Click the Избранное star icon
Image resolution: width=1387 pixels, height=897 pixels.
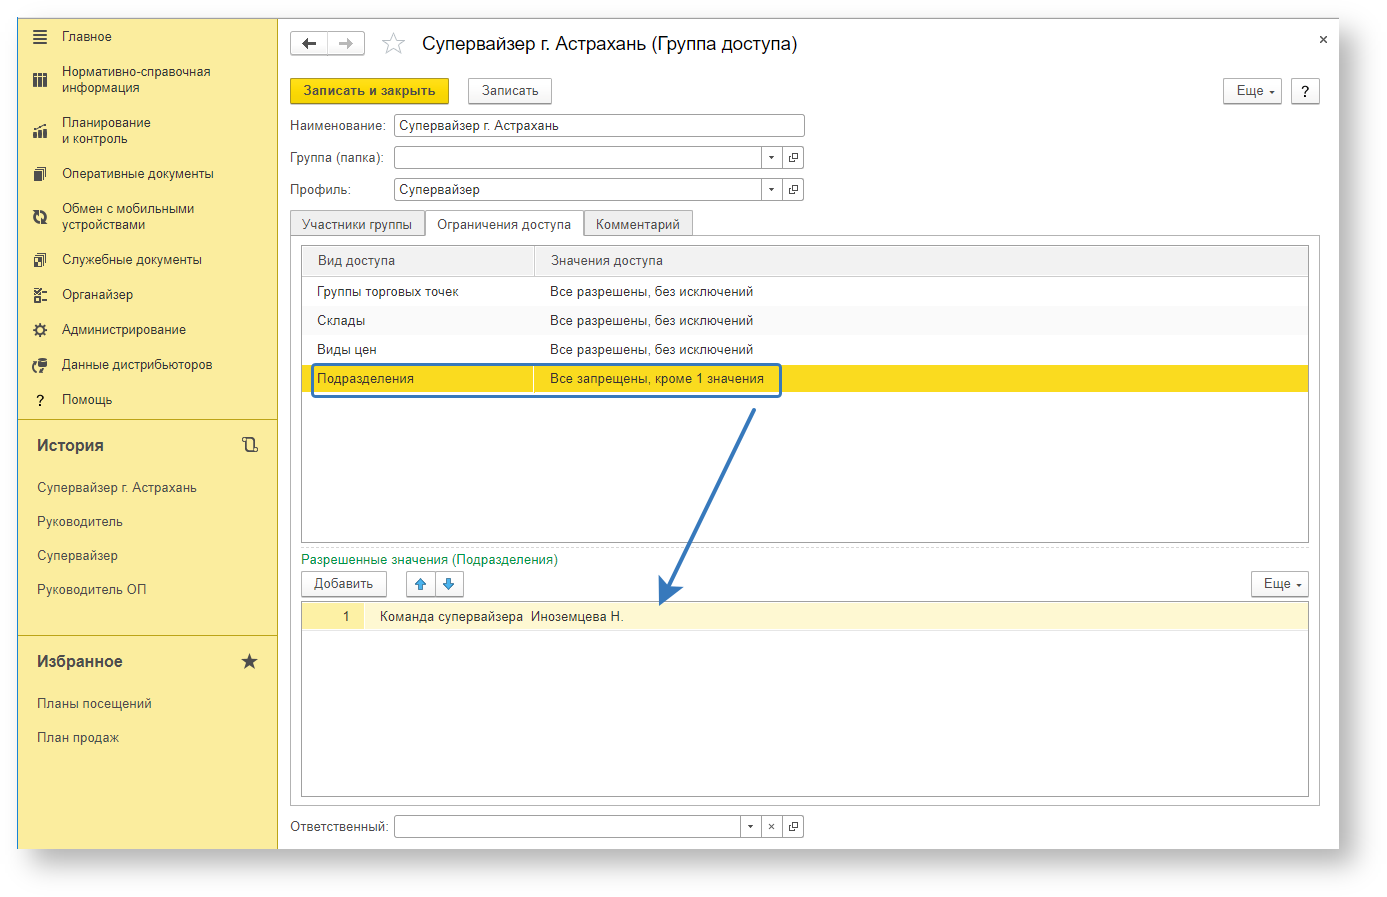pos(250,661)
